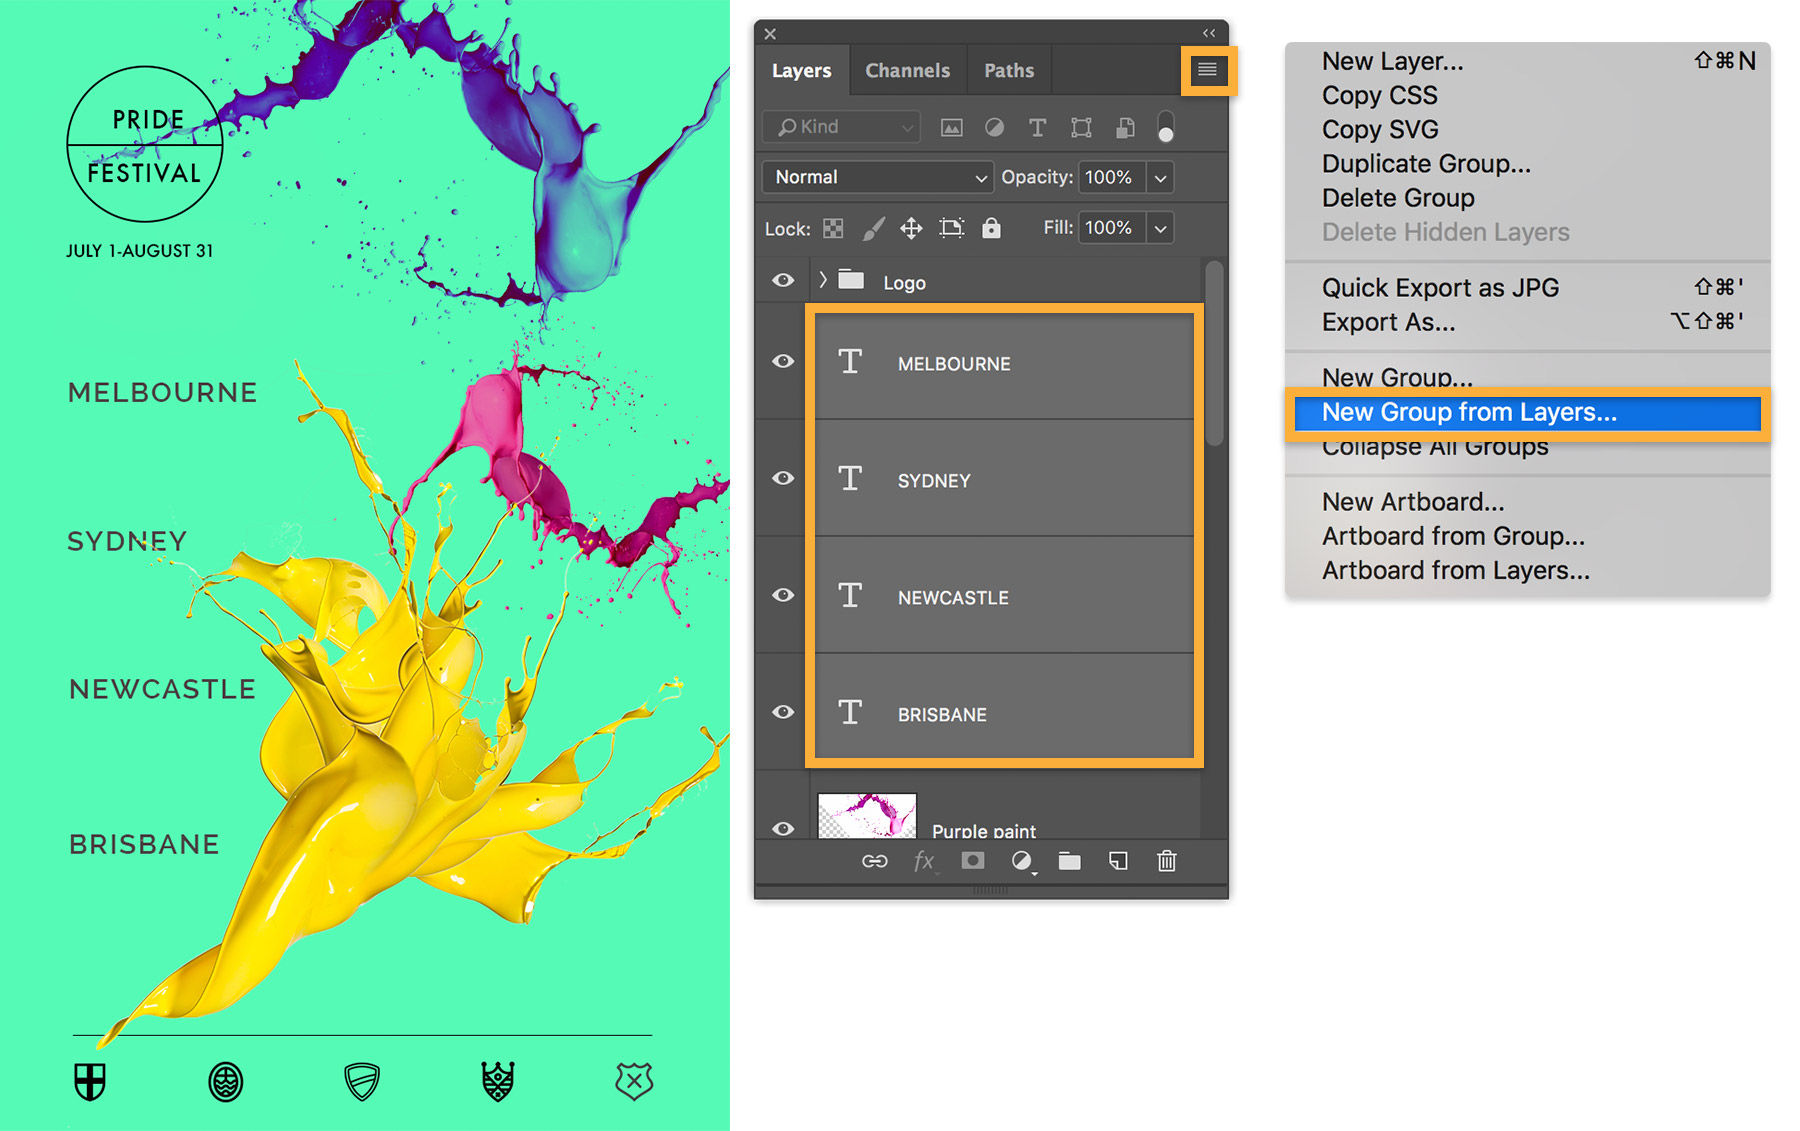The width and height of the screenshot is (1800, 1131).
Task: Click the New Artboard menu entry
Action: coord(1412,501)
